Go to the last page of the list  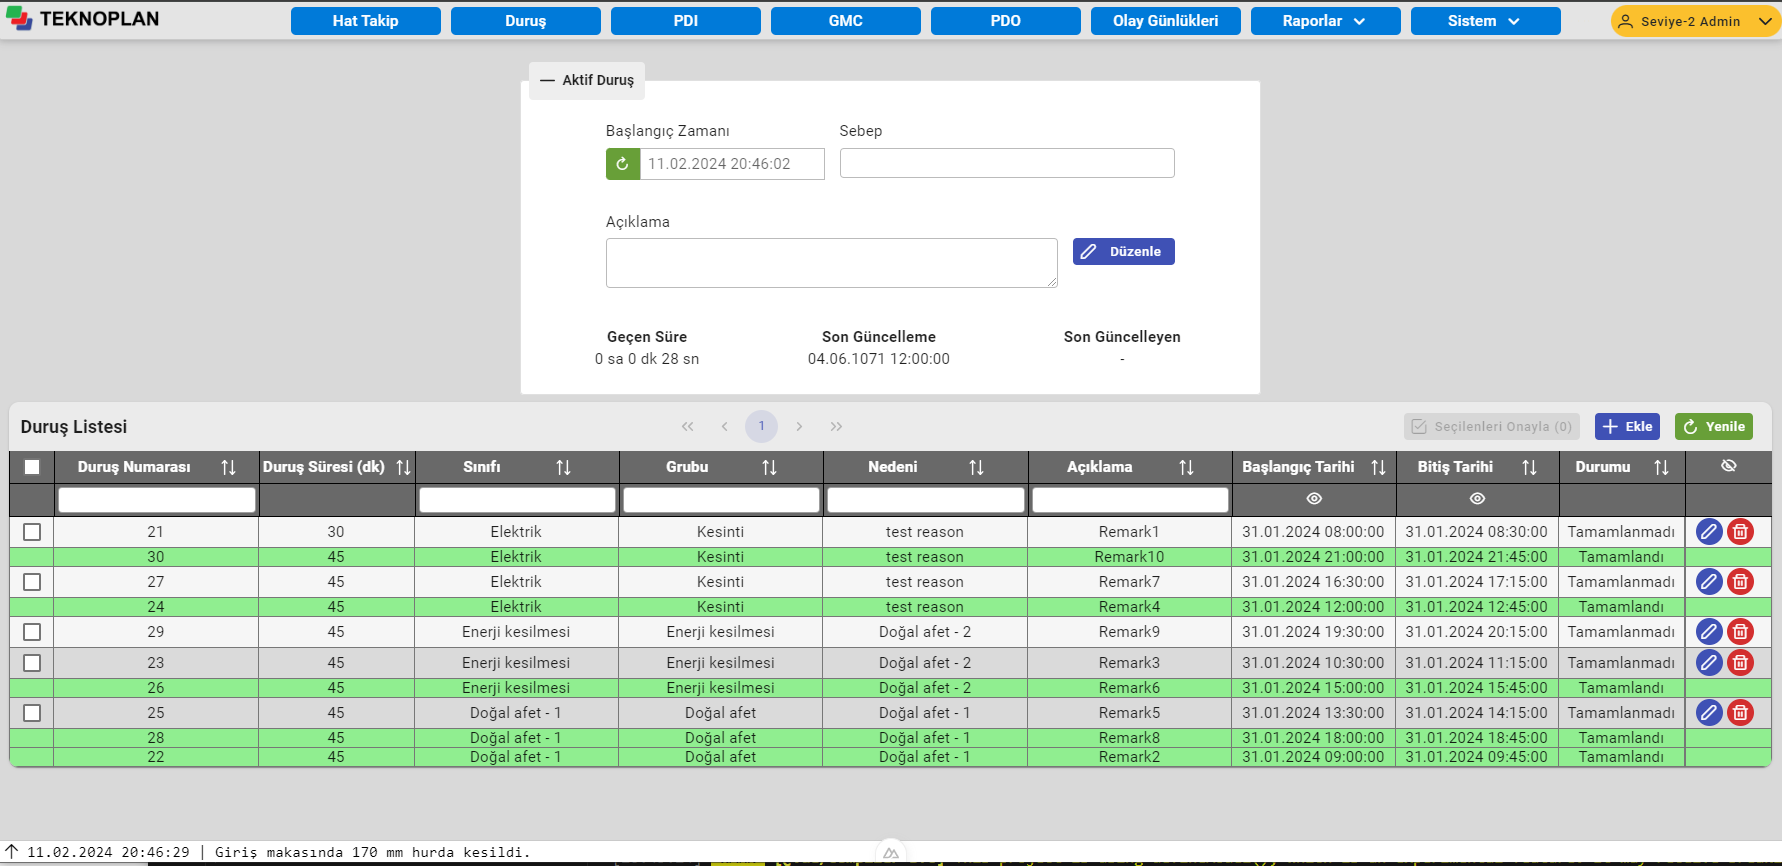[836, 427]
